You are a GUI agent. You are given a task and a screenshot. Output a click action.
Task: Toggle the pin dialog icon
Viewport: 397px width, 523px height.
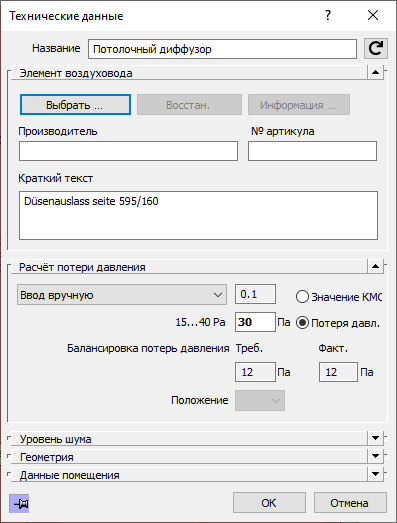(x=19, y=503)
